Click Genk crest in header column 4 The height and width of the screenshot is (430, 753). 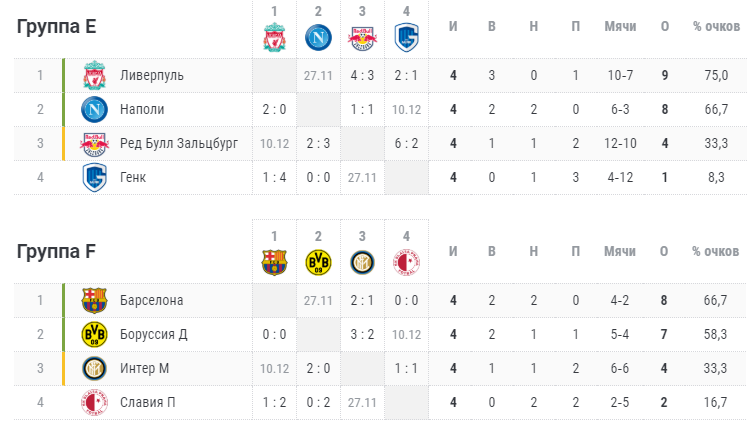[x=406, y=37]
